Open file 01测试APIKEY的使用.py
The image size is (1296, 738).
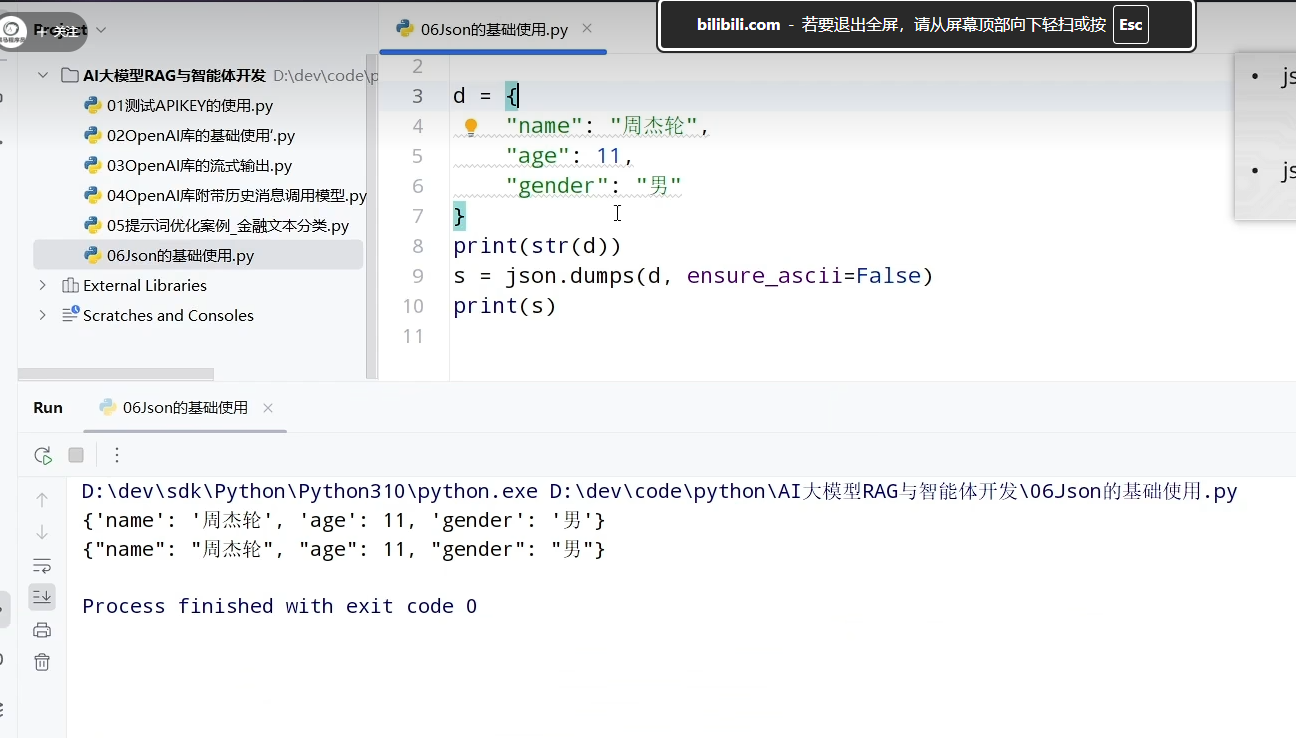pos(190,105)
